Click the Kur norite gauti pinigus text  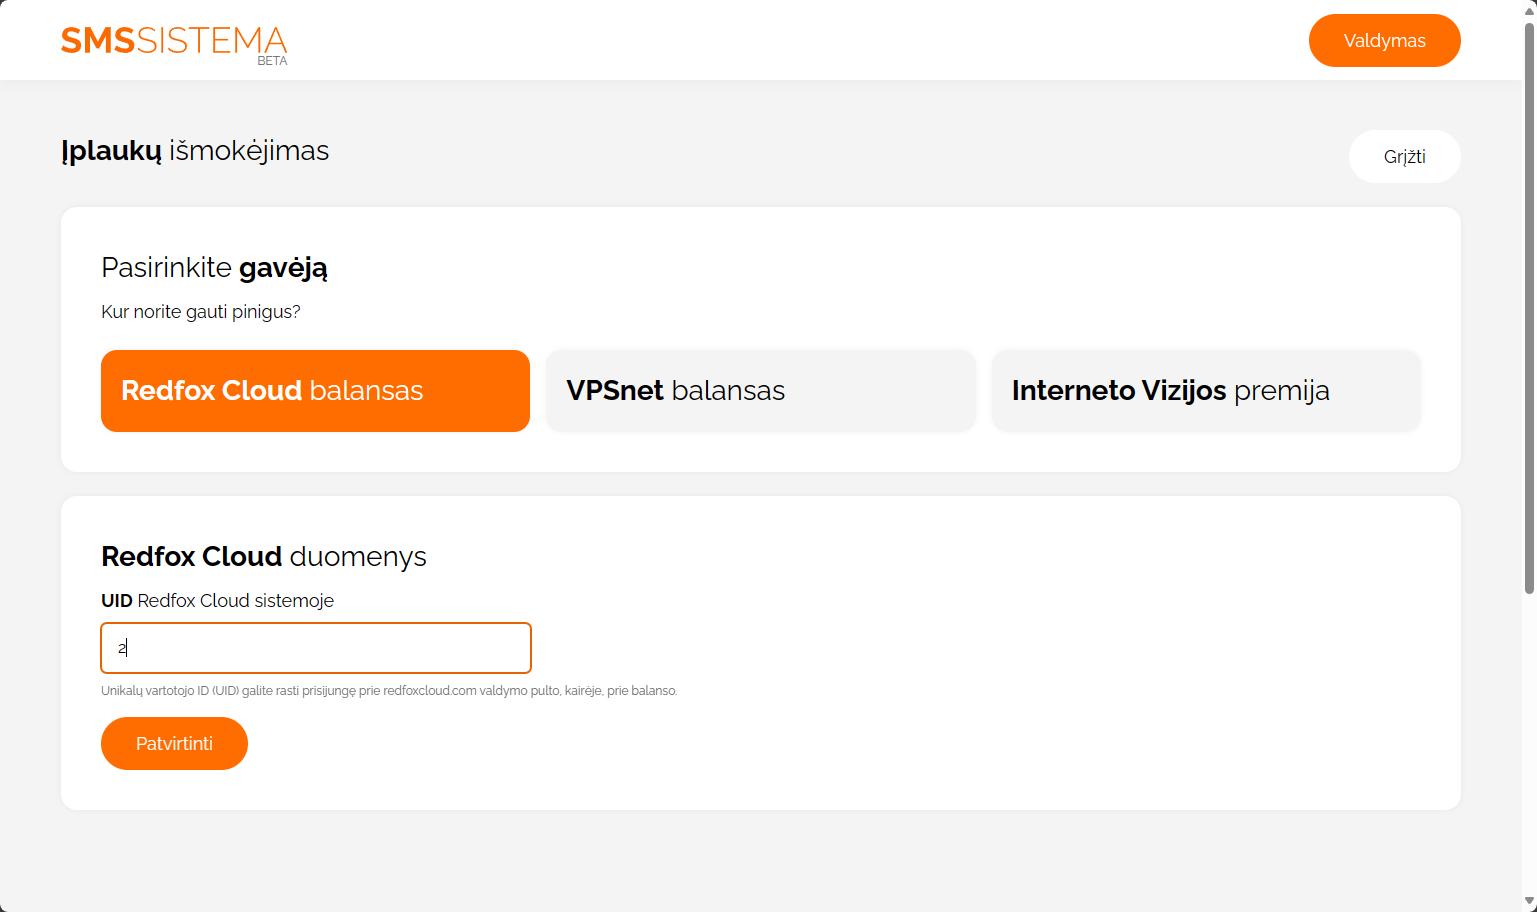click(x=201, y=312)
